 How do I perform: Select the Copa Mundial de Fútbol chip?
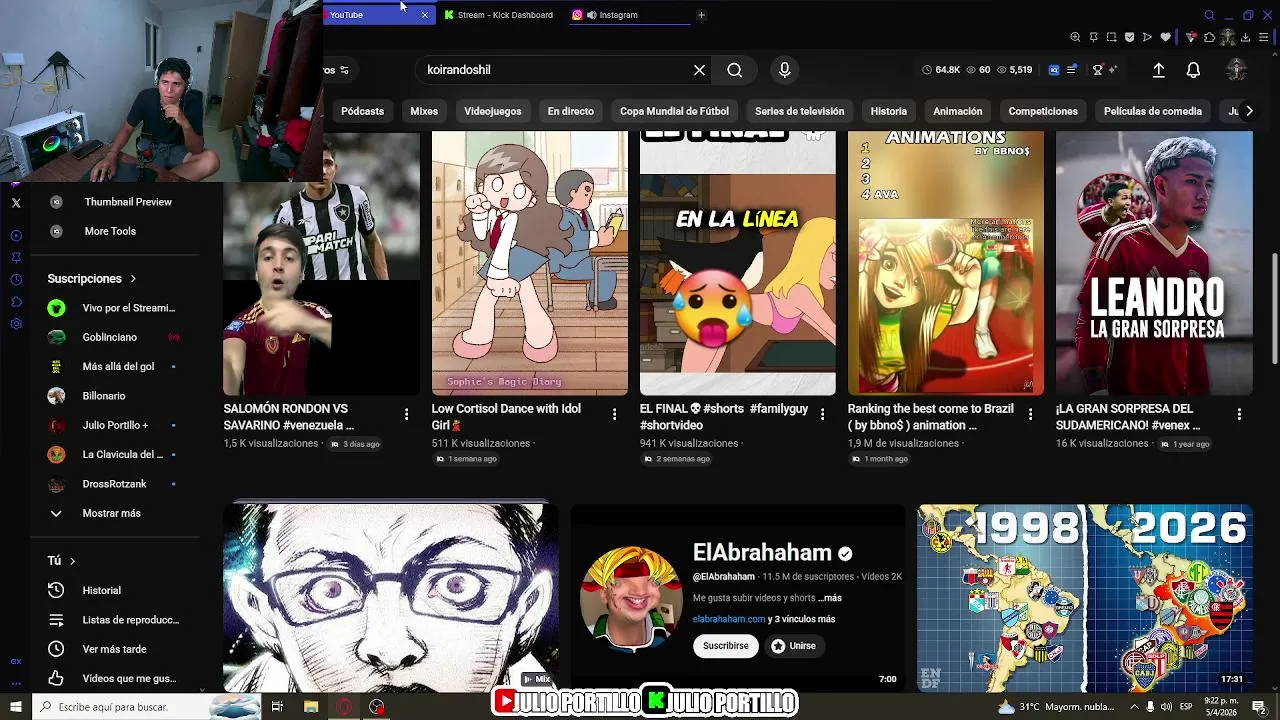coord(674,111)
